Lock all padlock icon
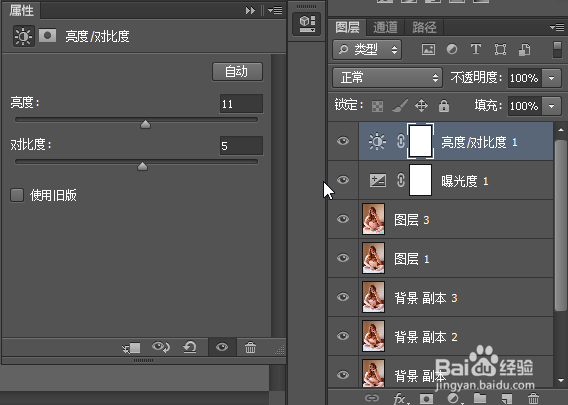This screenshot has height=405, width=568. coord(444,106)
